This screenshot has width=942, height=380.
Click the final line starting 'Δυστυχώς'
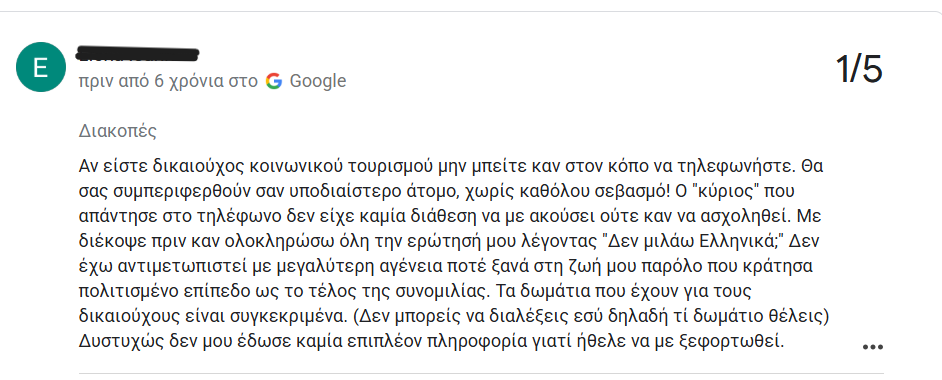click(432, 341)
